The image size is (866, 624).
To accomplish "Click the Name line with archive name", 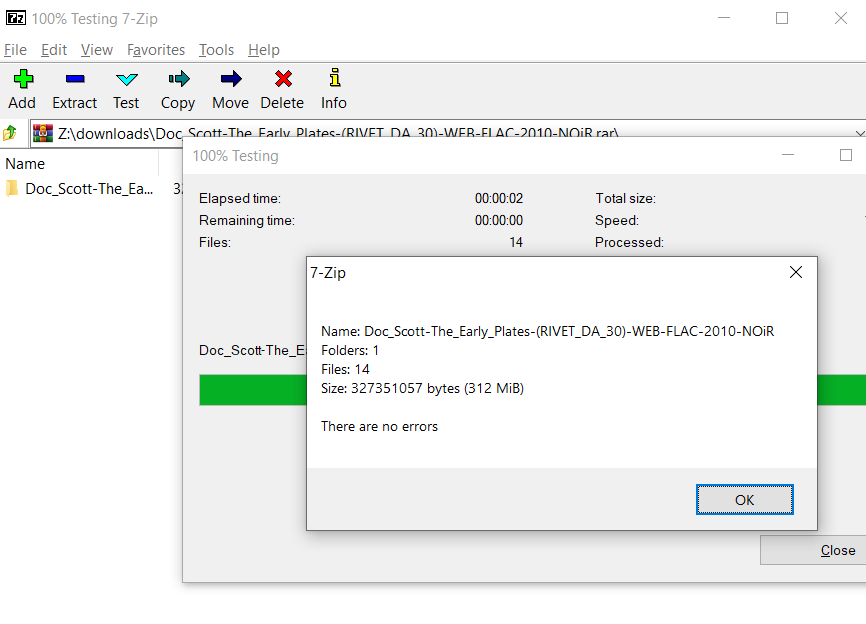I will pyautogui.click(x=548, y=331).
